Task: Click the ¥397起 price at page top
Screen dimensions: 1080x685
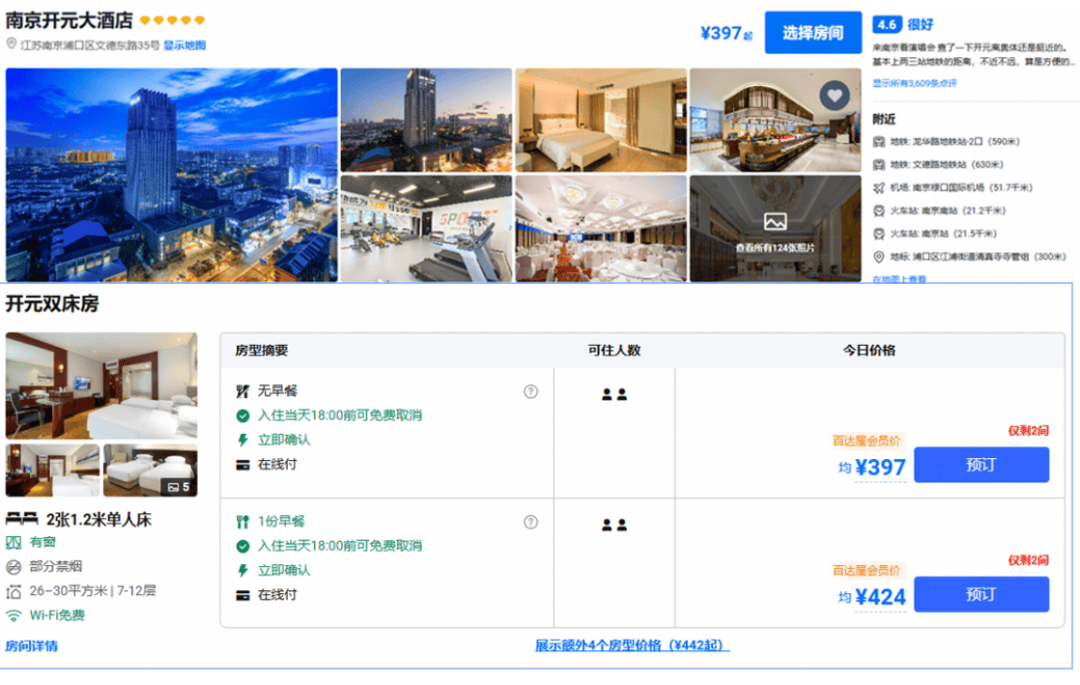Action: [727, 33]
